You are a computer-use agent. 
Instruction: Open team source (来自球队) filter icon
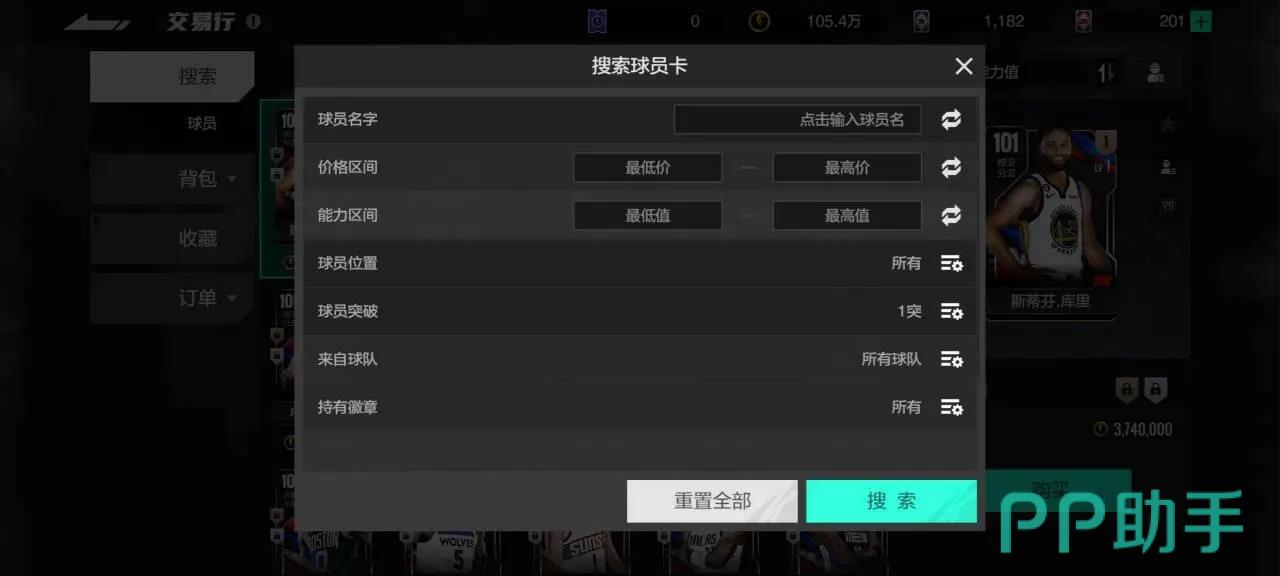pos(951,360)
